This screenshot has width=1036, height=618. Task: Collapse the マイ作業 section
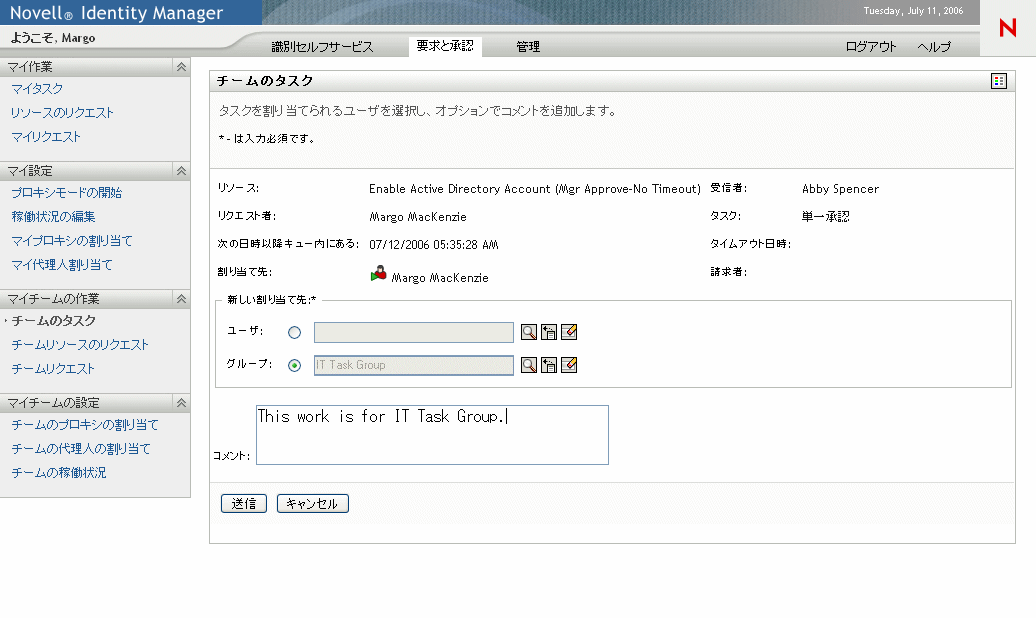pos(181,67)
